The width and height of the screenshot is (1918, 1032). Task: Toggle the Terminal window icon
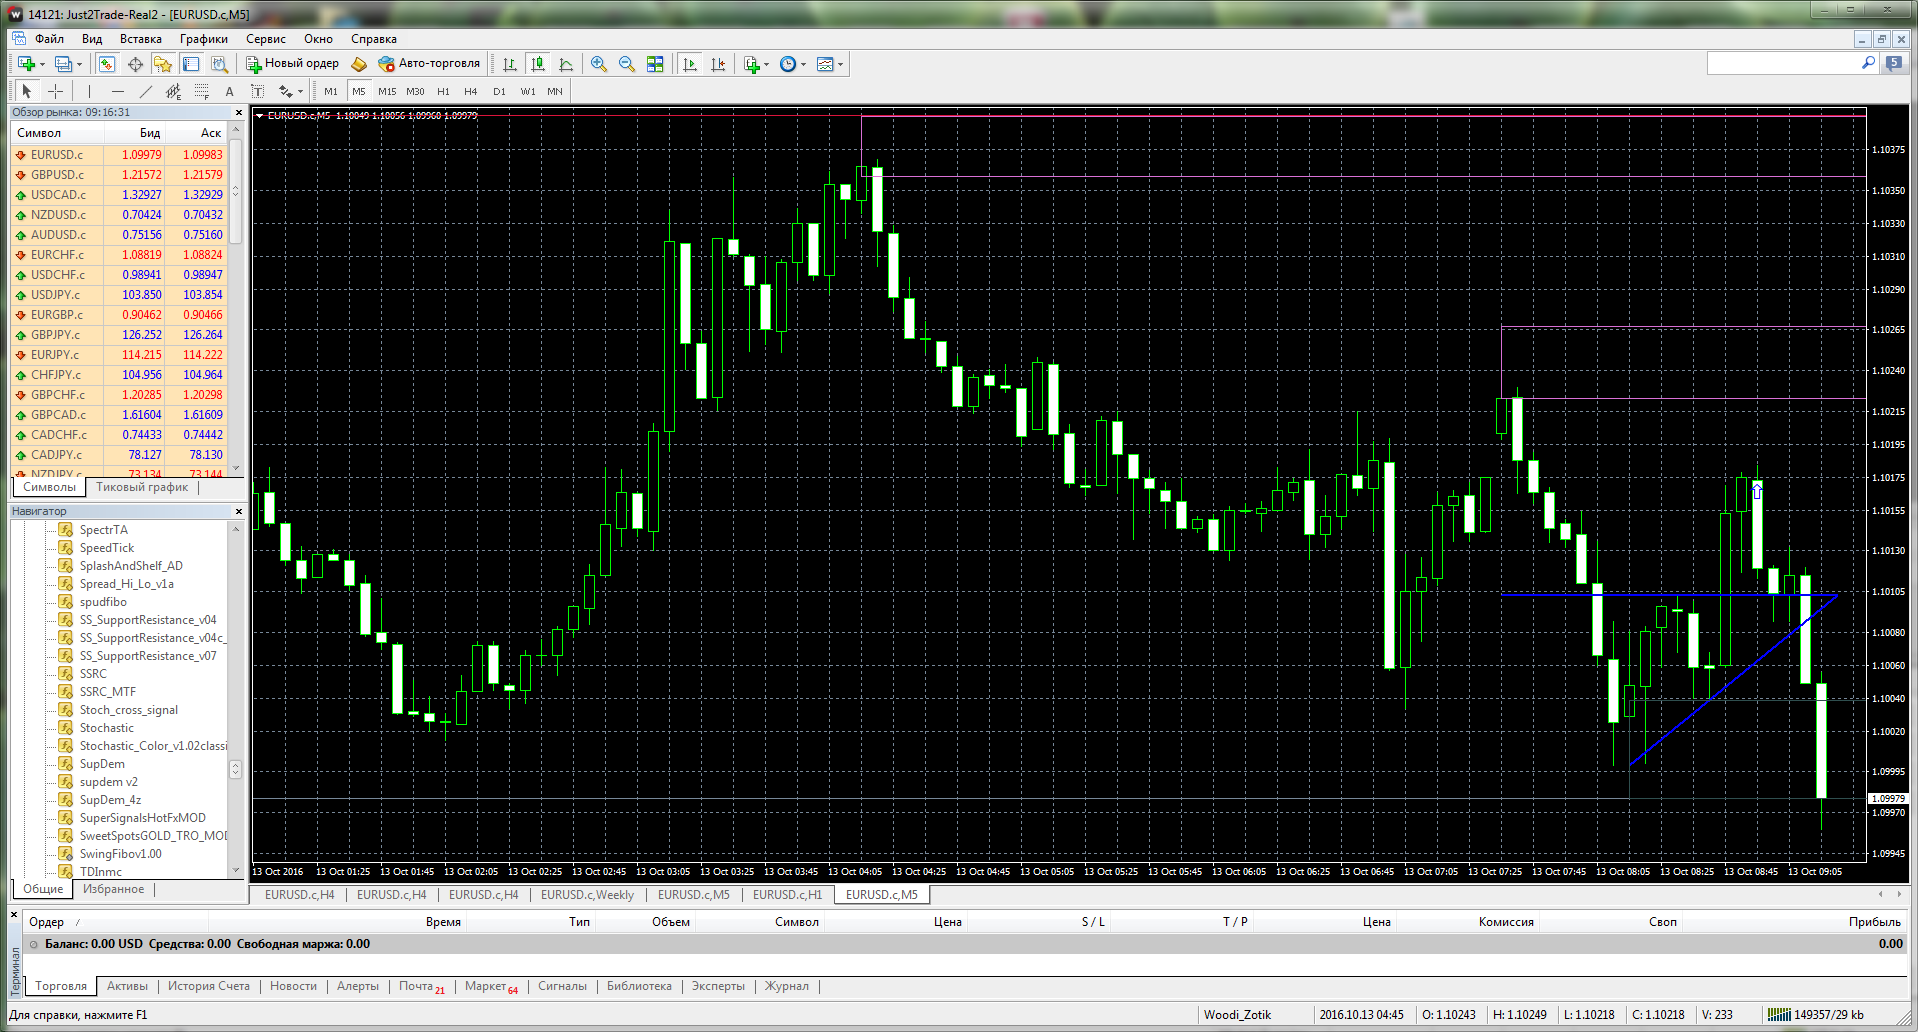pyautogui.click(x=191, y=64)
